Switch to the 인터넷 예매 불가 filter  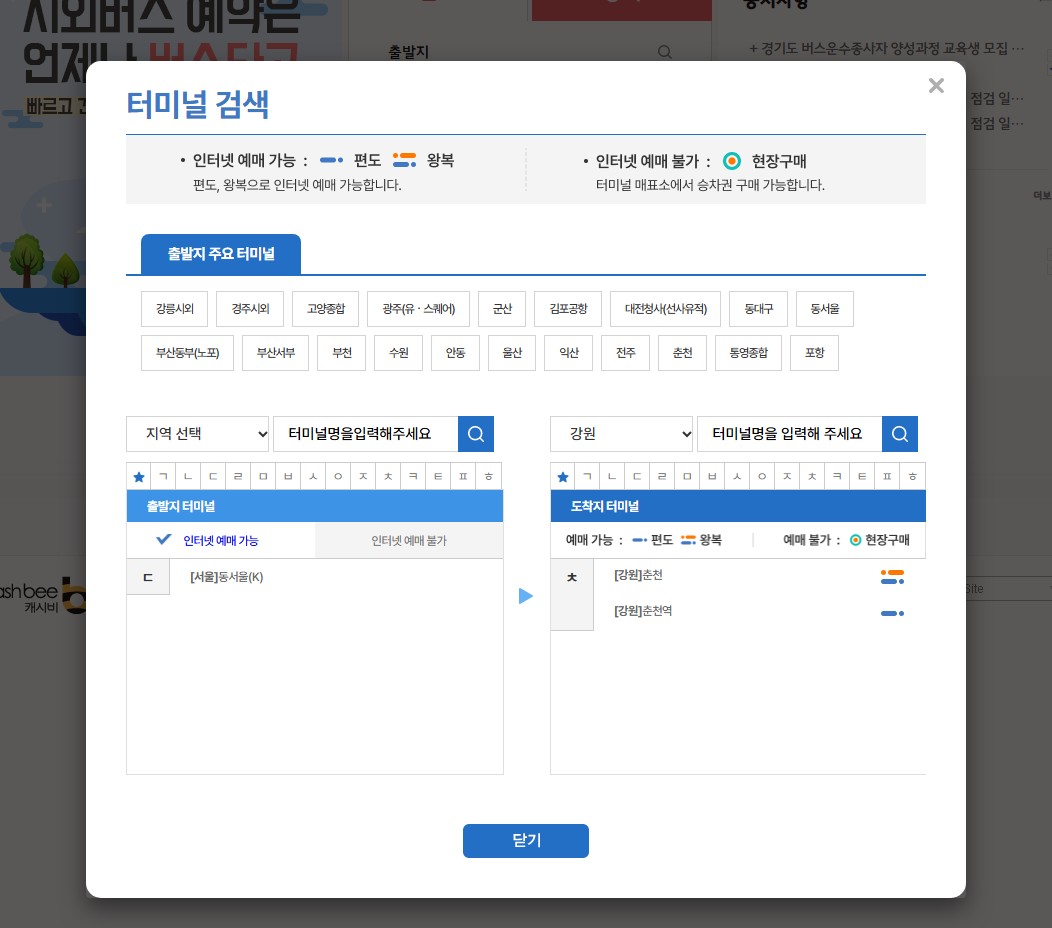click(409, 539)
